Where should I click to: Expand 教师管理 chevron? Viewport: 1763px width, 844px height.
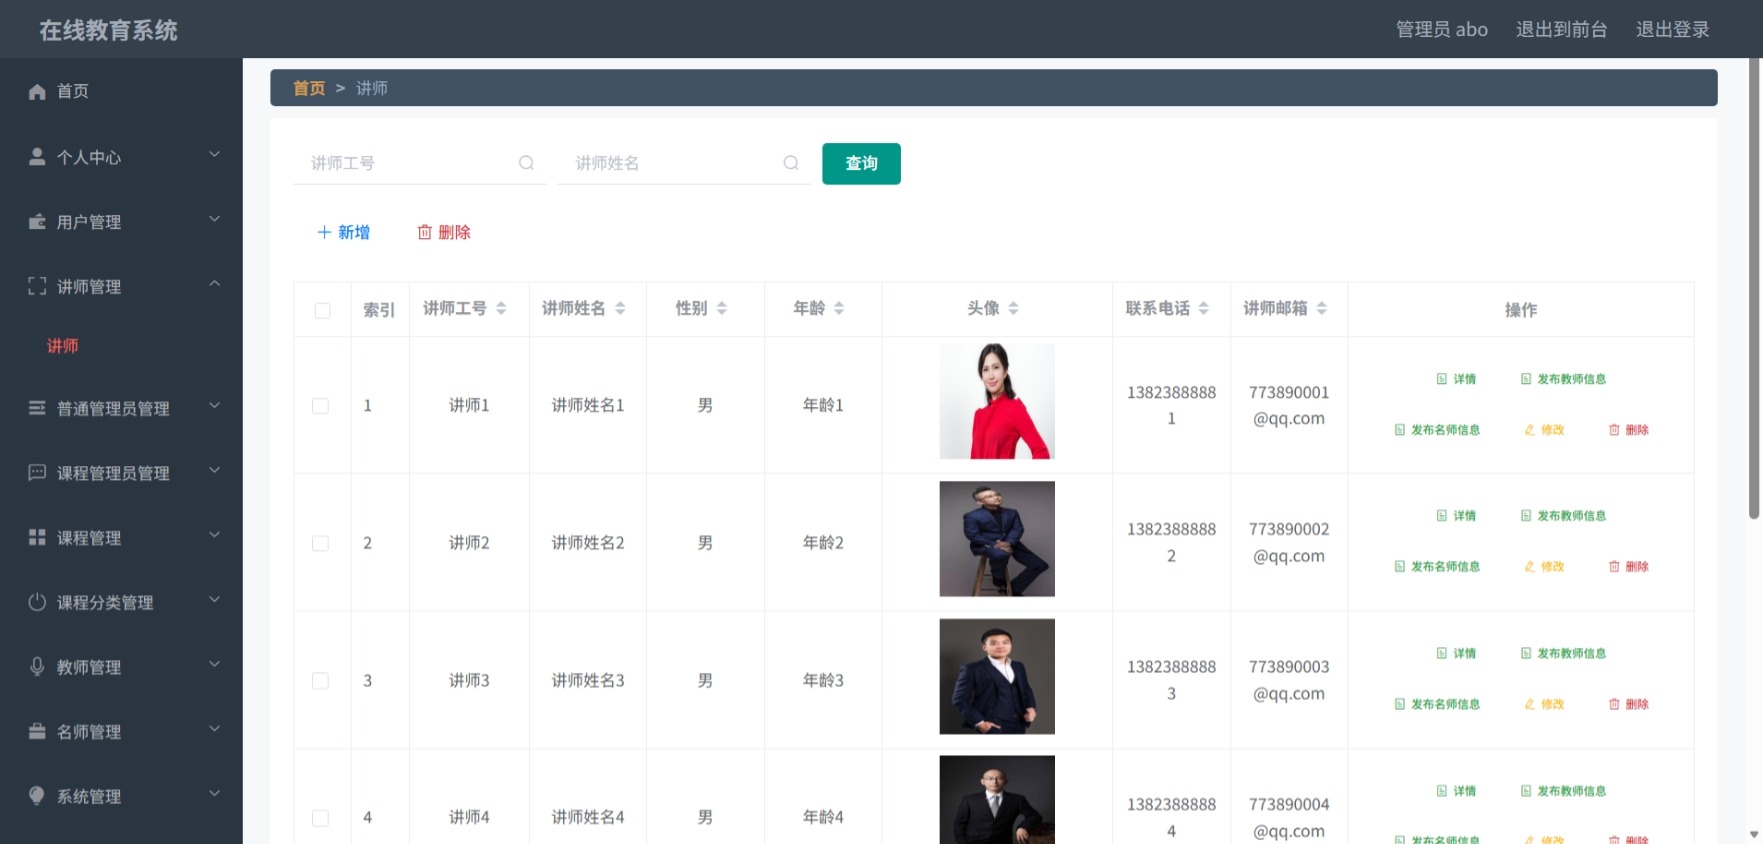pyautogui.click(x=214, y=664)
